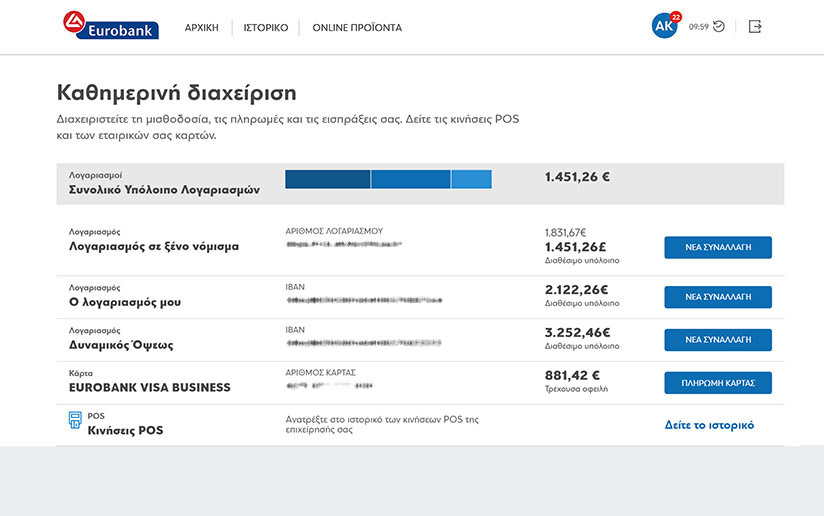The image size is (824, 516).
Task: Click the 2.122,26€ balance
Action: [576, 290]
